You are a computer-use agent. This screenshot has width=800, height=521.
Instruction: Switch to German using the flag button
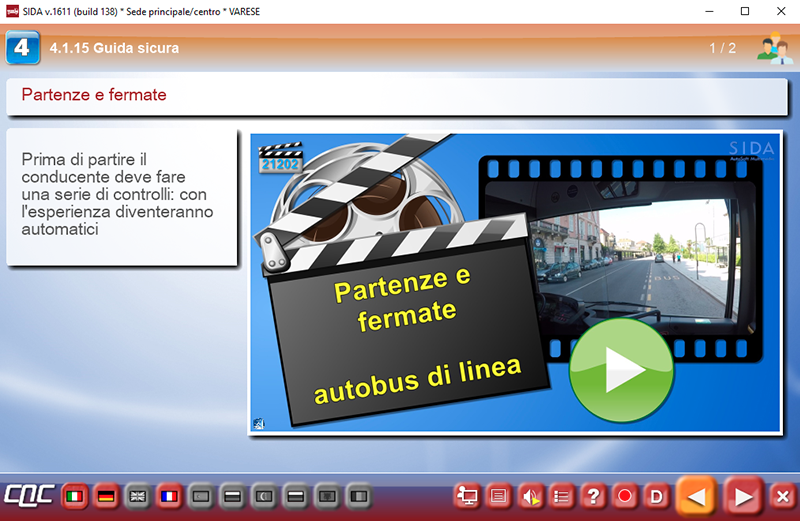point(105,495)
